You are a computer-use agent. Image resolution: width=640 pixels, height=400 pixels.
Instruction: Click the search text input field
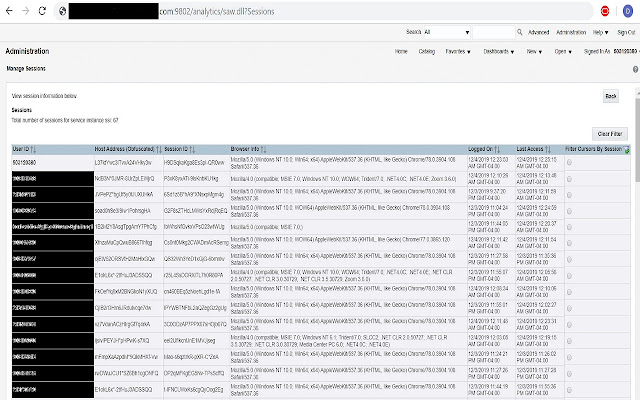[494, 32]
